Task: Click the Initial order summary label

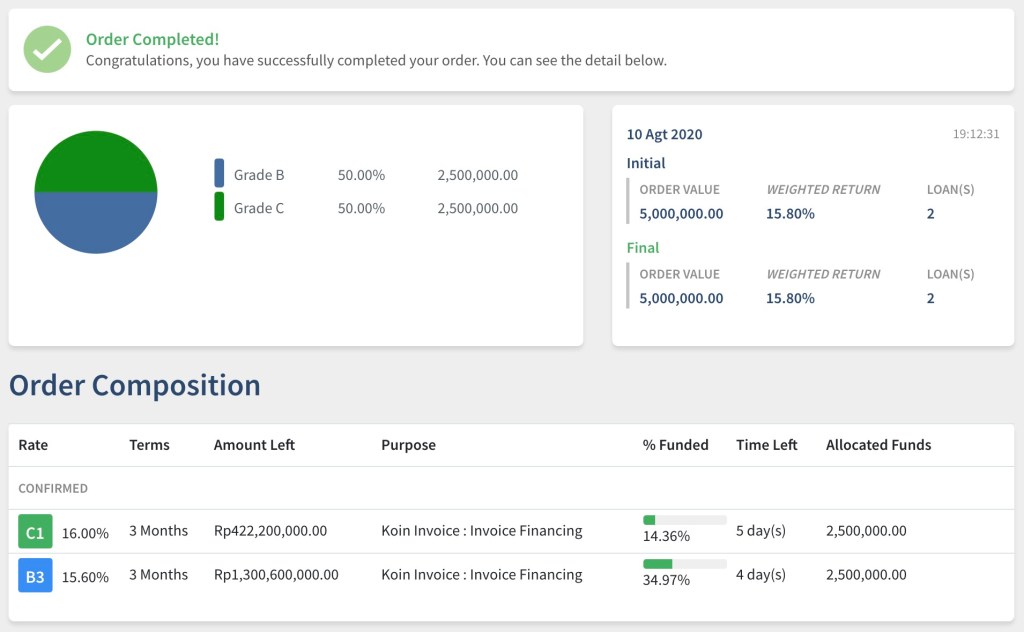Action: 646,163
